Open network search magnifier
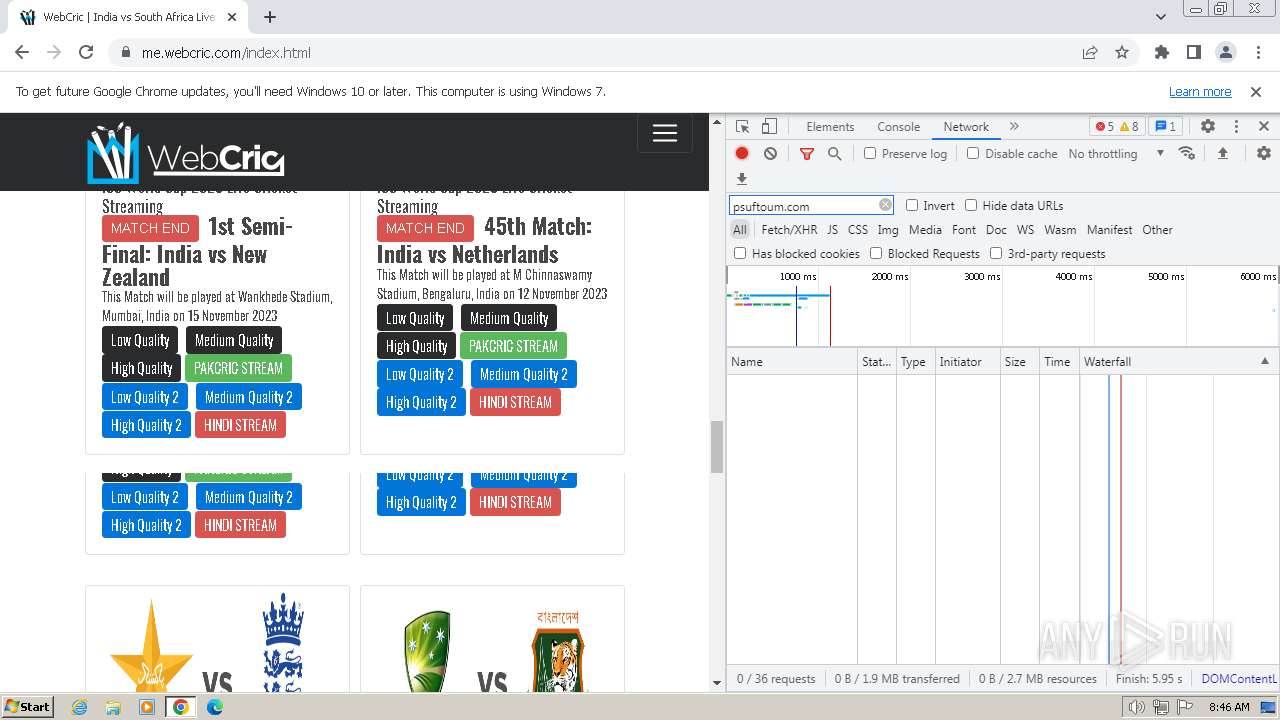The image size is (1280, 720). (x=834, y=154)
